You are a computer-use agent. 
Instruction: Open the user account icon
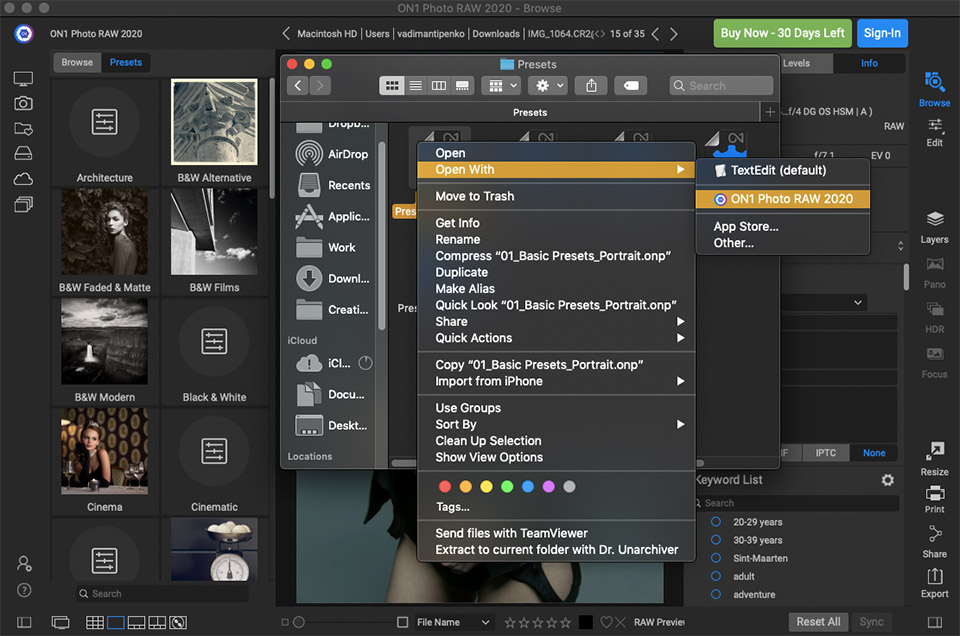tap(24, 563)
